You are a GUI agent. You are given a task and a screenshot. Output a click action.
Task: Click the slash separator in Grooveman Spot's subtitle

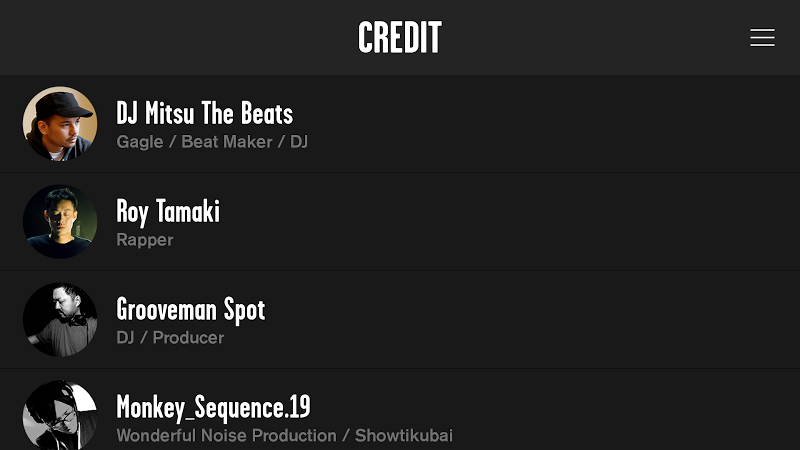[x=143, y=338]
